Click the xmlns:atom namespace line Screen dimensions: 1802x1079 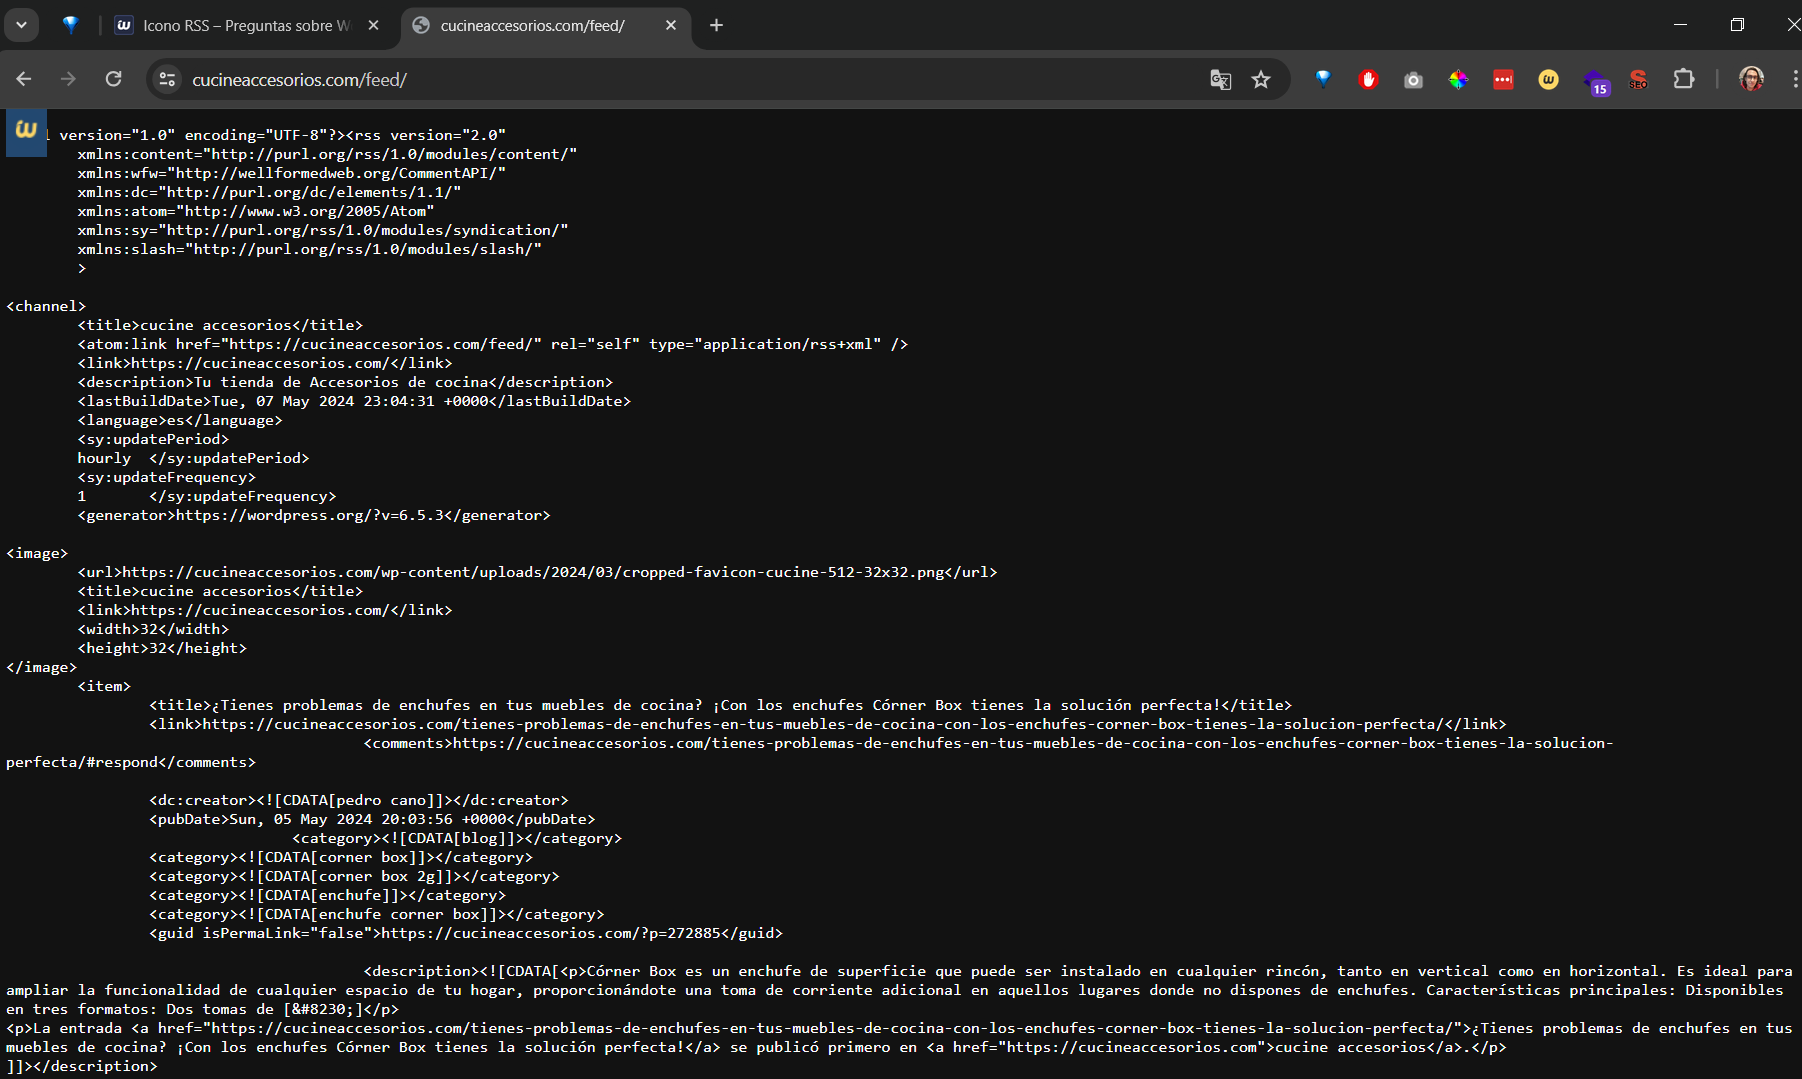tap(256, 211)
